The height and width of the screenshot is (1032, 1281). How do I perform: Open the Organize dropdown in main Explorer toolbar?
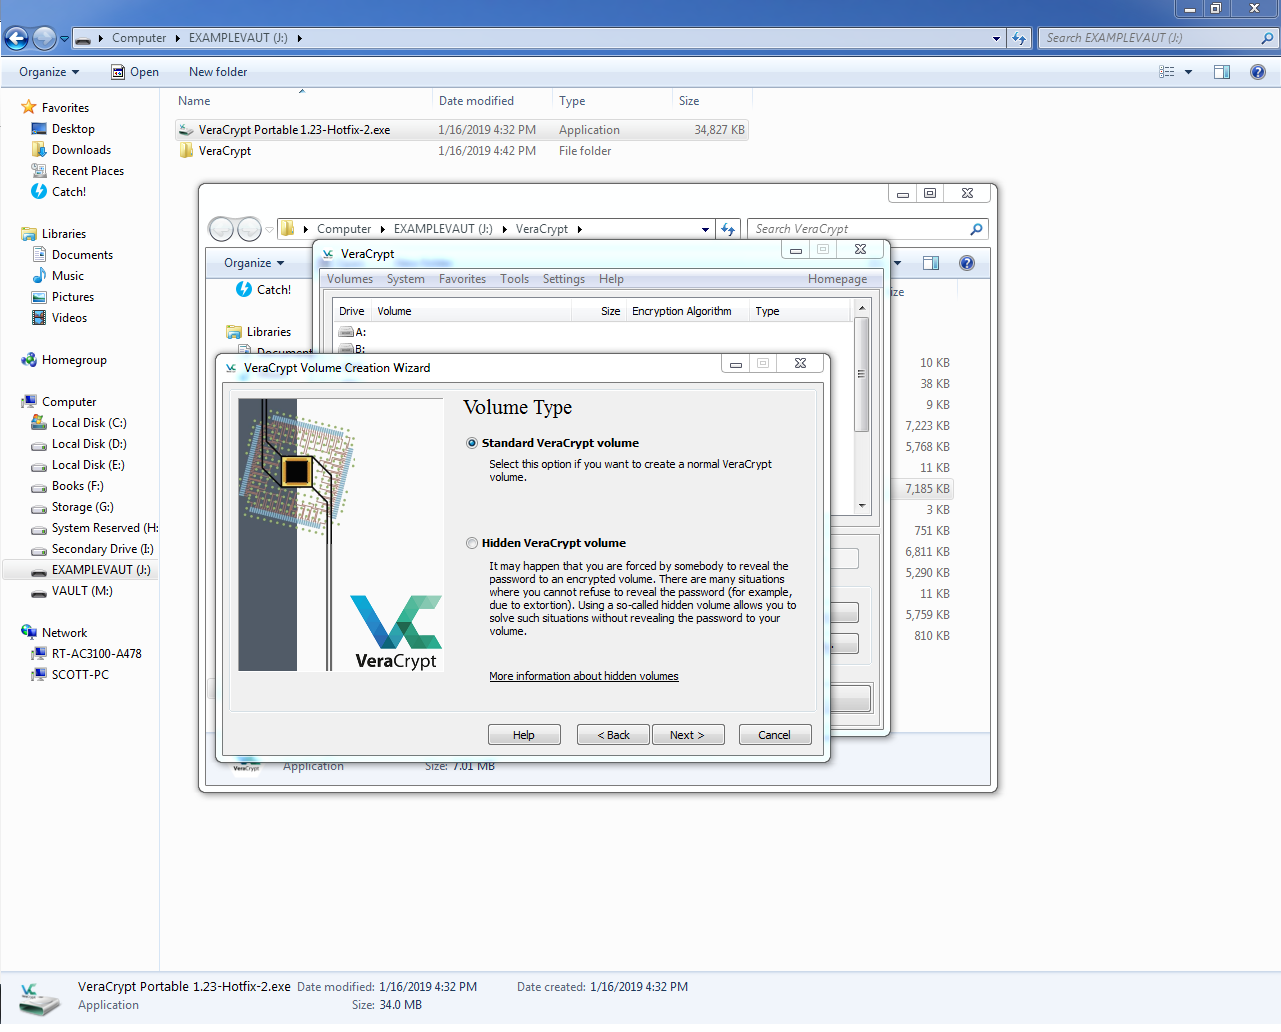pos(49,72)
